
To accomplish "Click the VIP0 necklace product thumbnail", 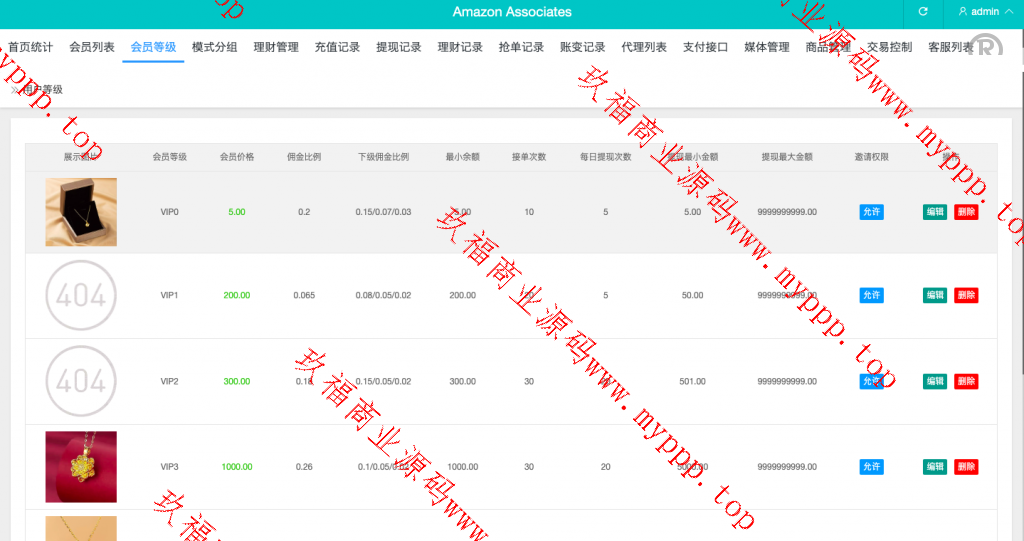I will [81, 212].
